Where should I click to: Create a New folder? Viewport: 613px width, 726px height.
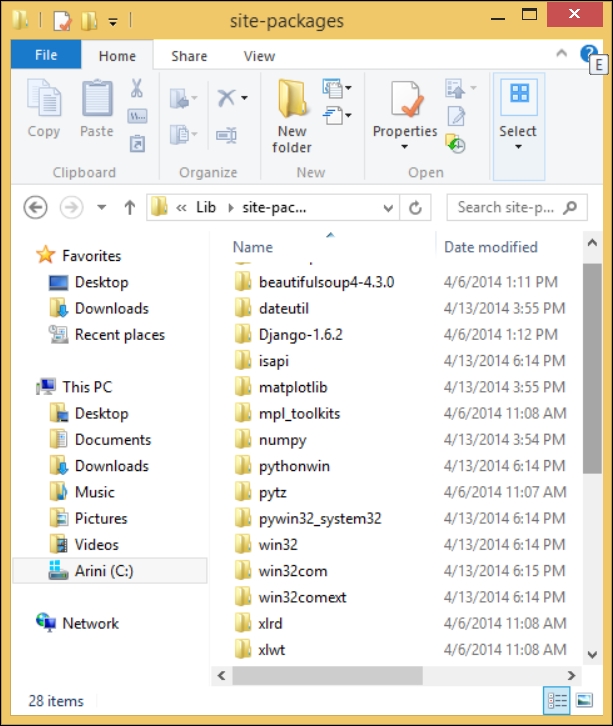292,116
